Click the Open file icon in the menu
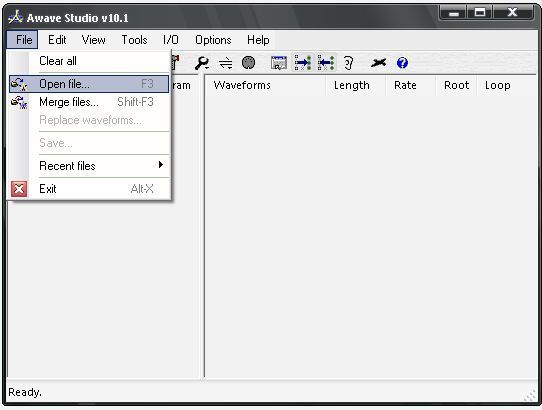 point(19,84)
